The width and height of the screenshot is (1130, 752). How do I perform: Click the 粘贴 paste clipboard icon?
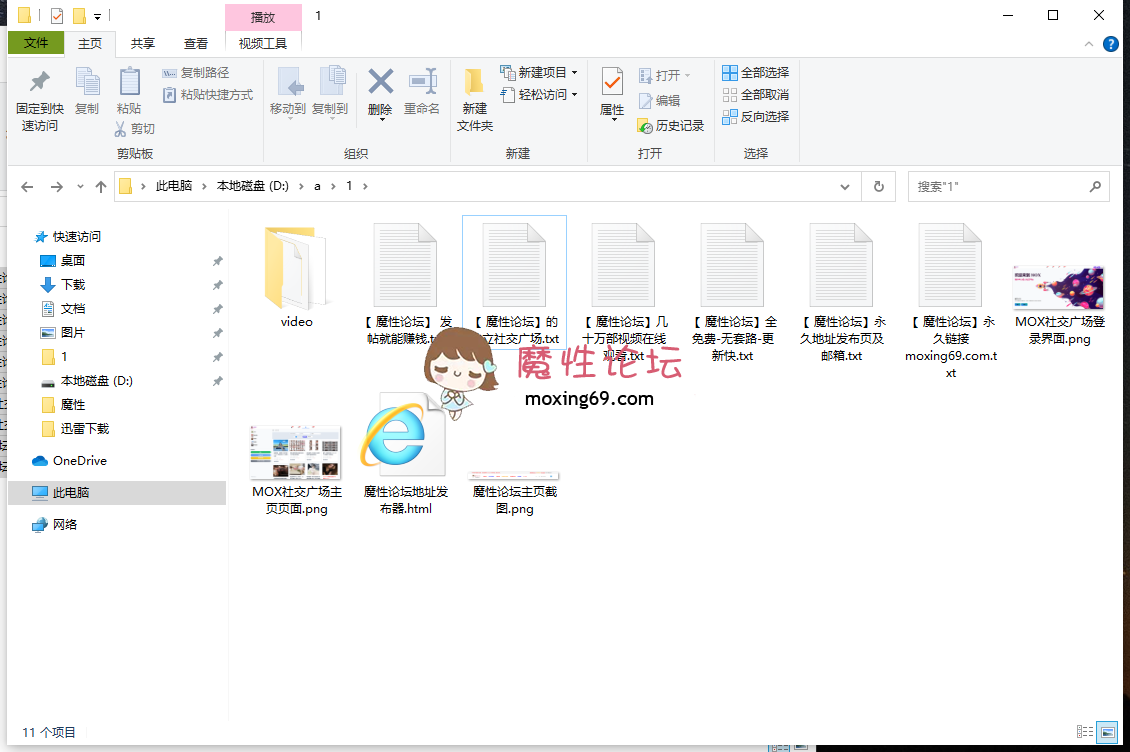coord(129,81)
